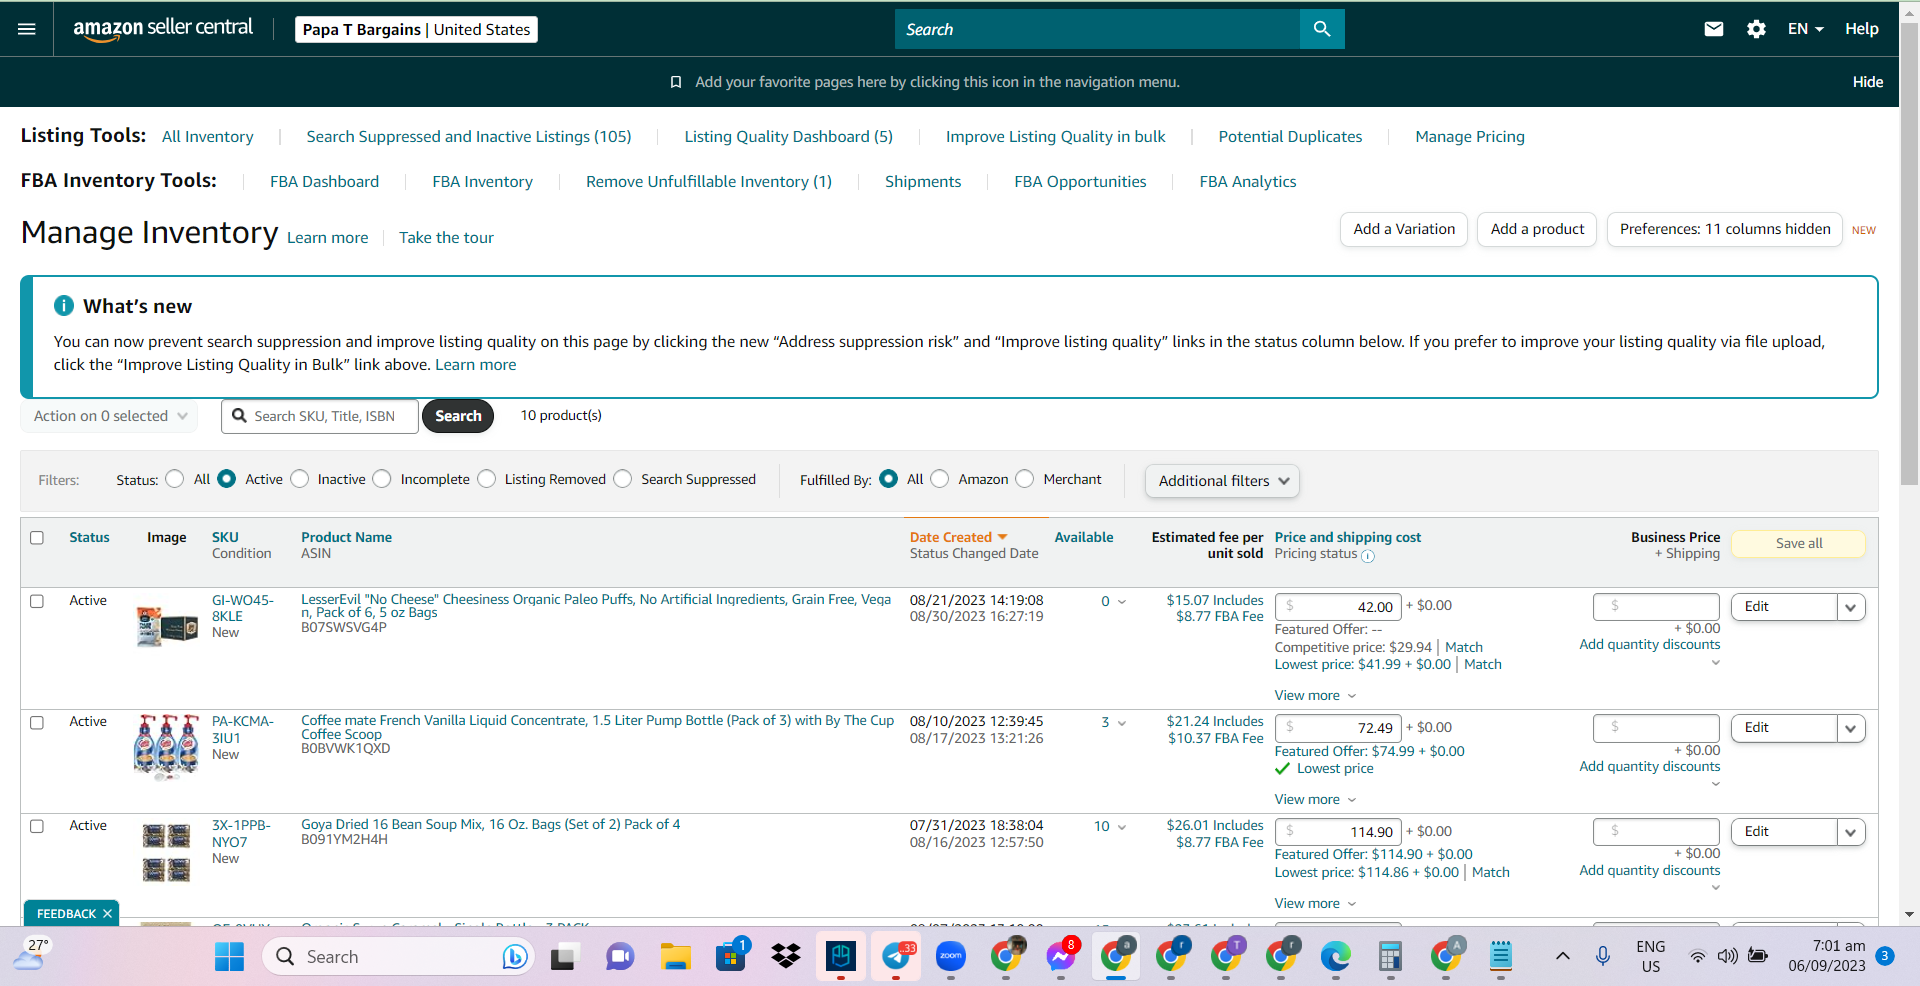Click Task View icon on taskbar

click(565, 957)
